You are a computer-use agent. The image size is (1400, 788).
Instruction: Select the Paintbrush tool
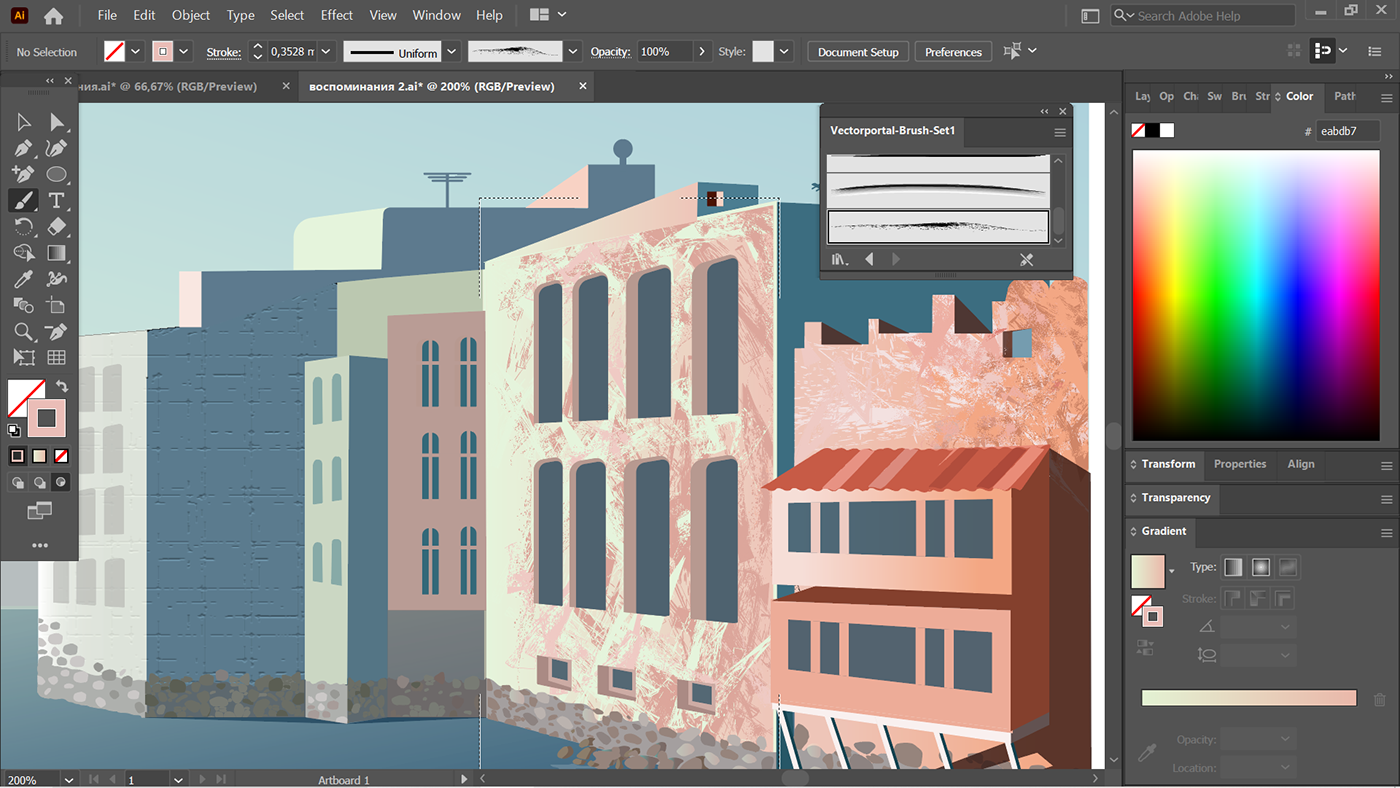pos(23,201)
